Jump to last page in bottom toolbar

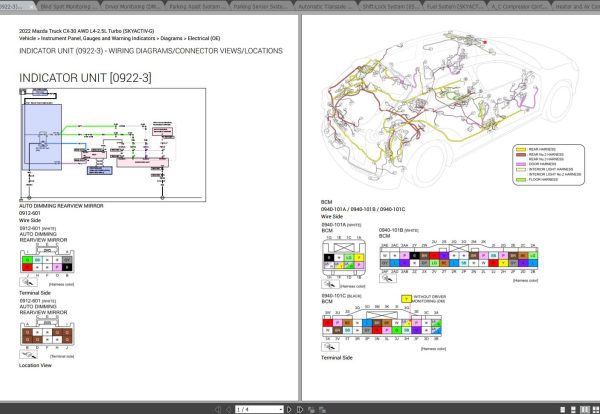click(300, 409)
